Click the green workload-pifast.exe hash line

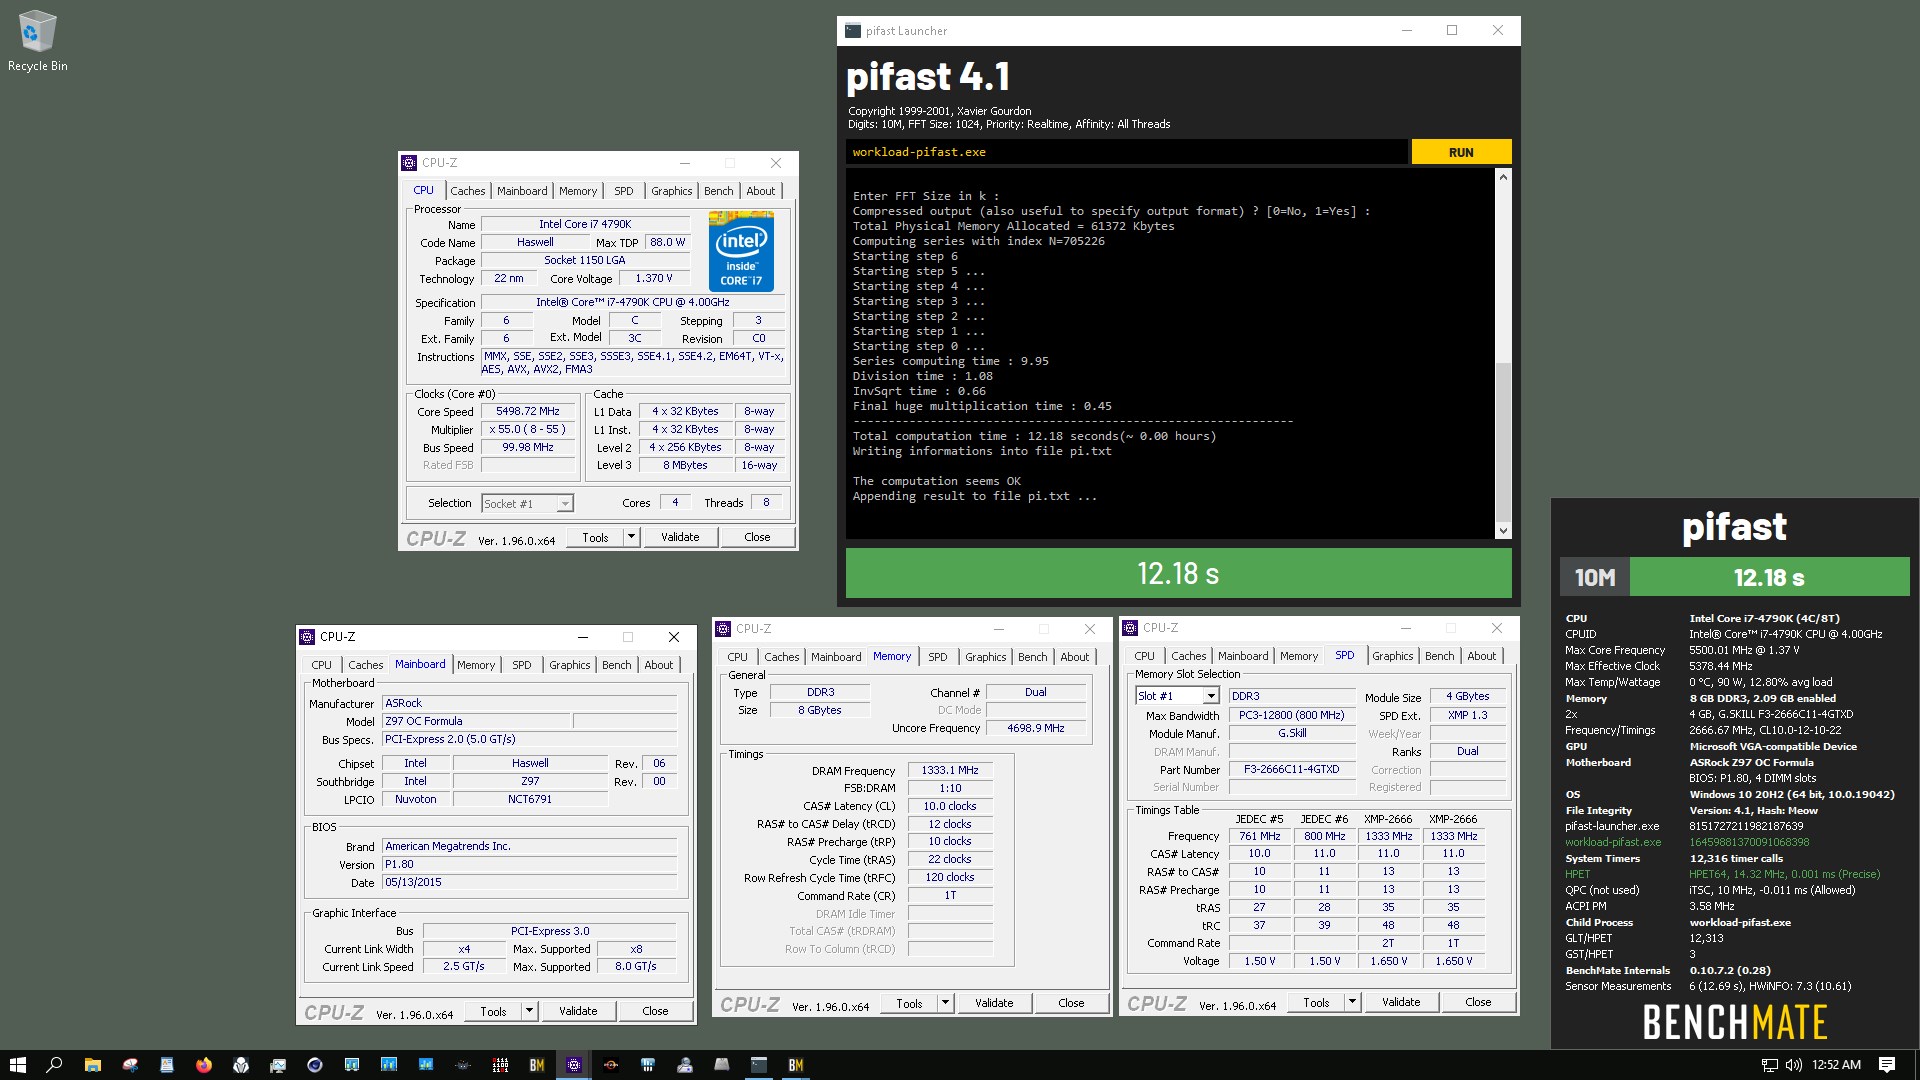click(x=1688, y=842)
